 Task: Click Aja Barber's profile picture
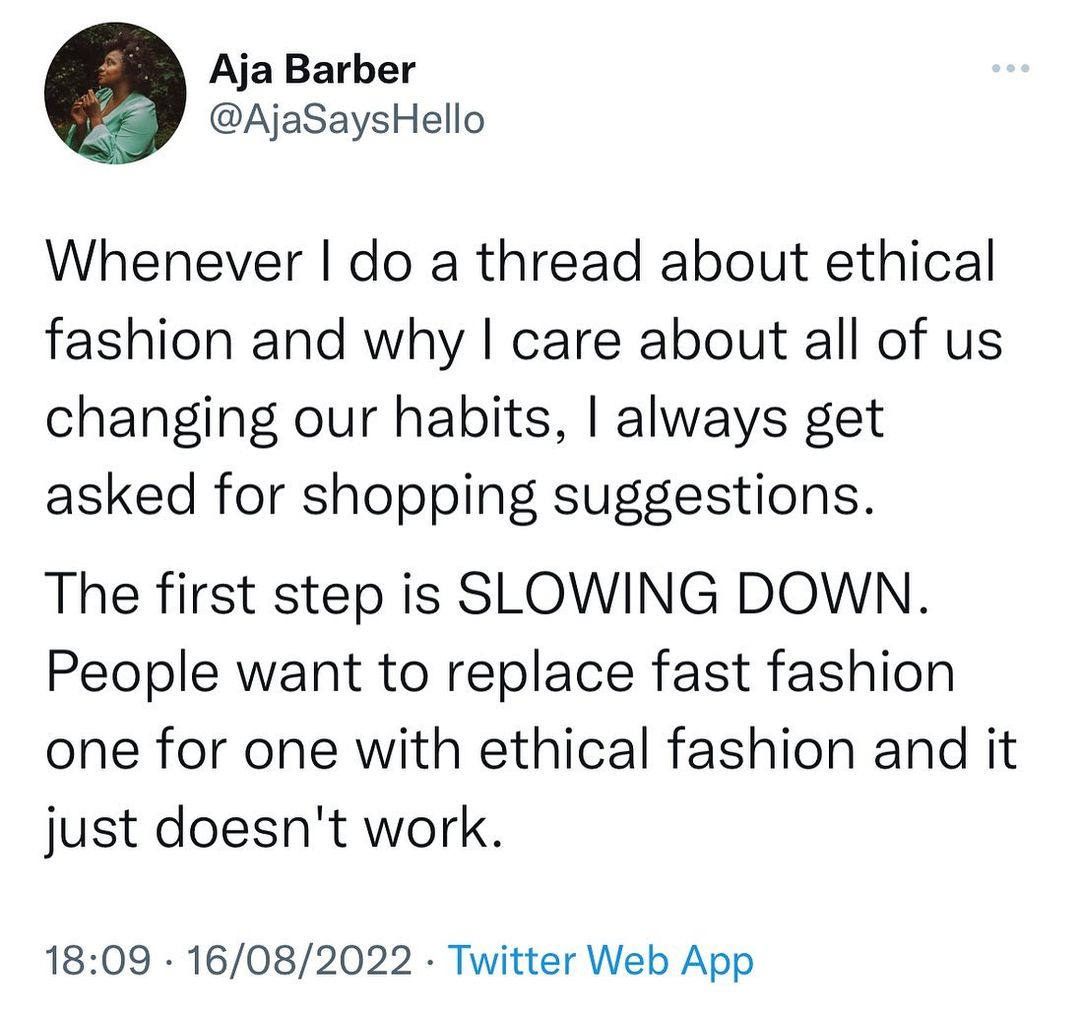coord(115,93)
